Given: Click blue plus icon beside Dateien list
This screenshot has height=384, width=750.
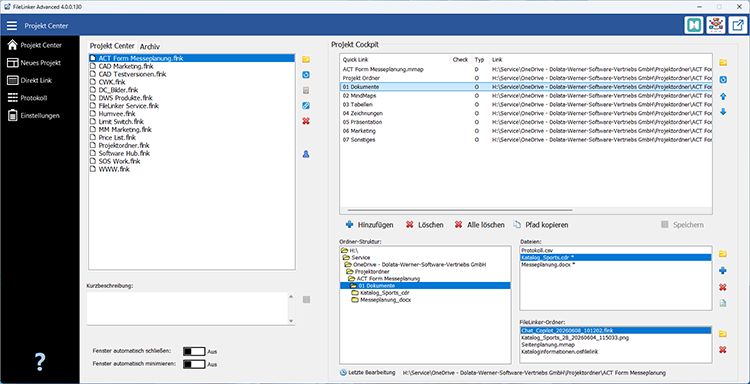Looking at the screenshot, I should tap(723, 271).
